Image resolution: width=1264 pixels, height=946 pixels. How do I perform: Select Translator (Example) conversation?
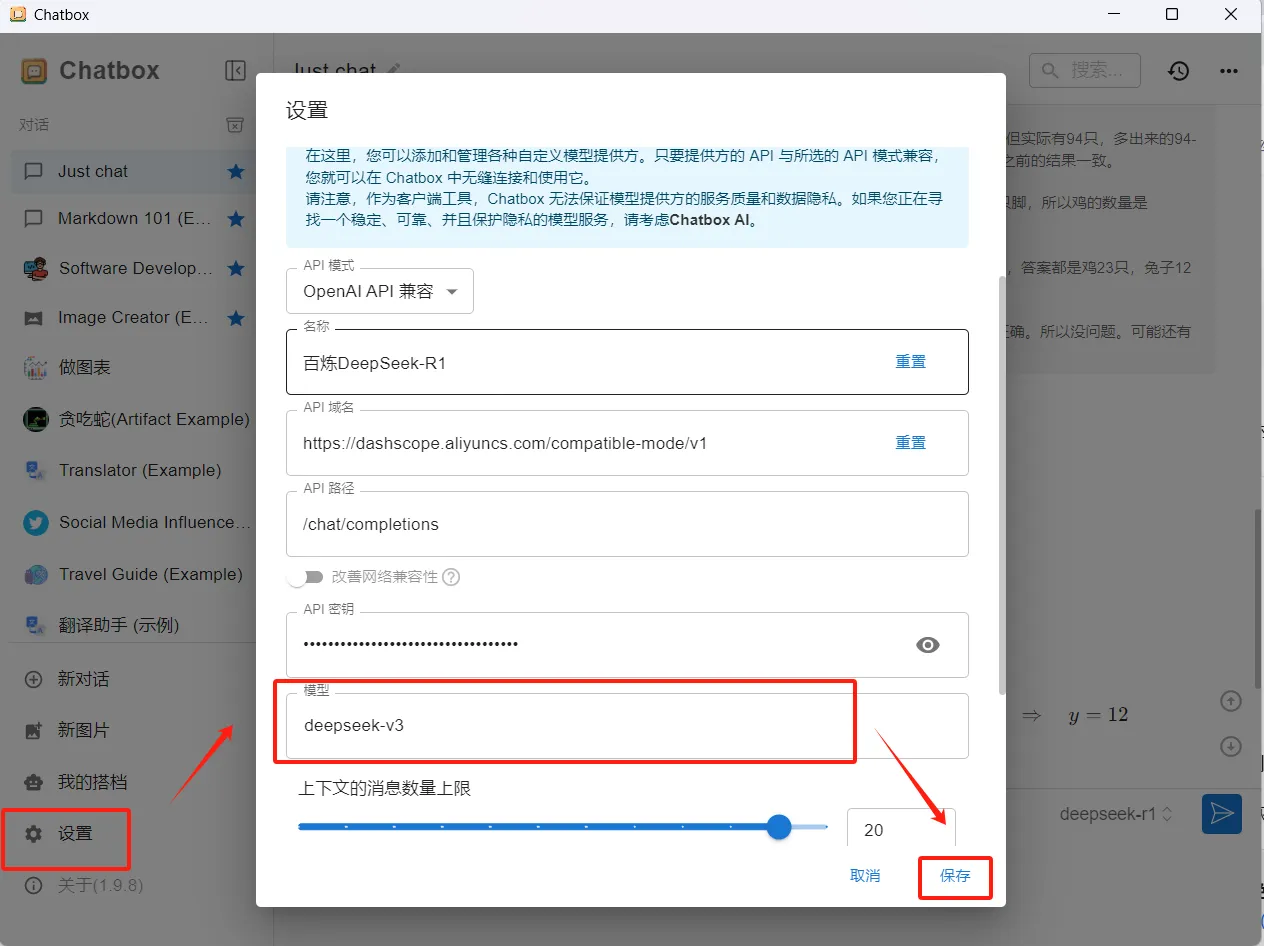[x=134, y=470]
